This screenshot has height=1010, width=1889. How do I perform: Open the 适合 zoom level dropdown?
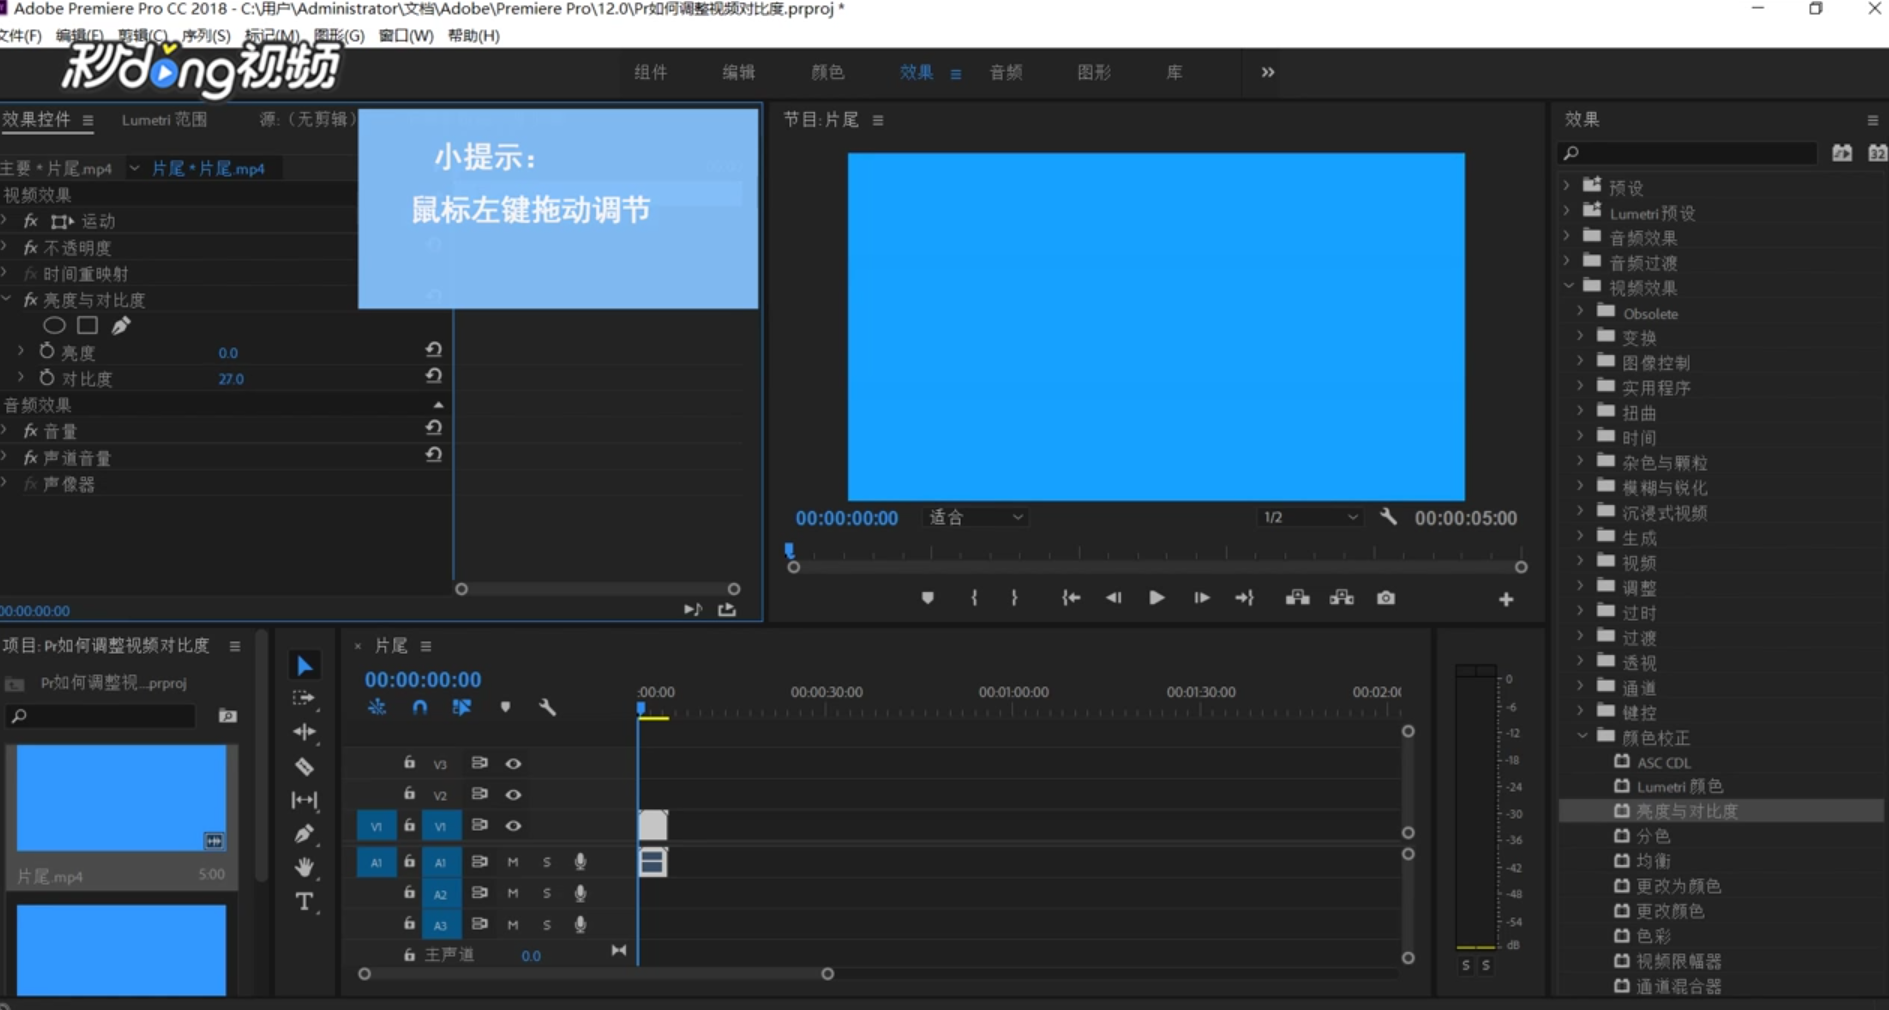(976, 517)
